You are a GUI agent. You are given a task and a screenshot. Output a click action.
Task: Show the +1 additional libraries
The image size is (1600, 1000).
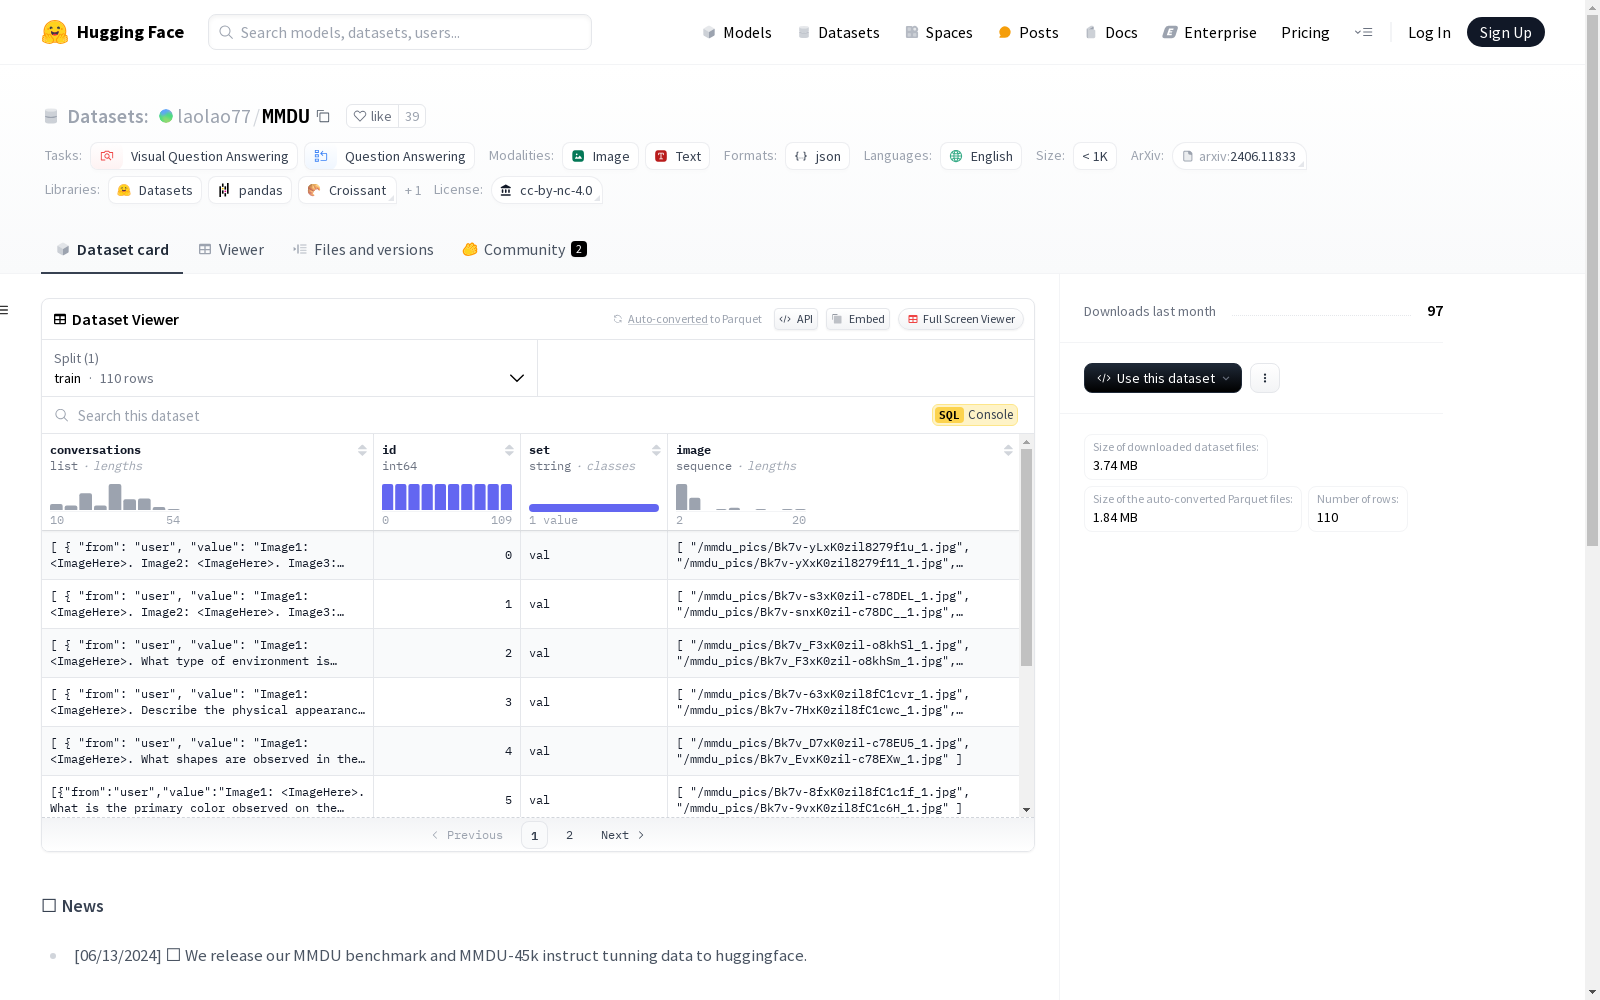413,190
